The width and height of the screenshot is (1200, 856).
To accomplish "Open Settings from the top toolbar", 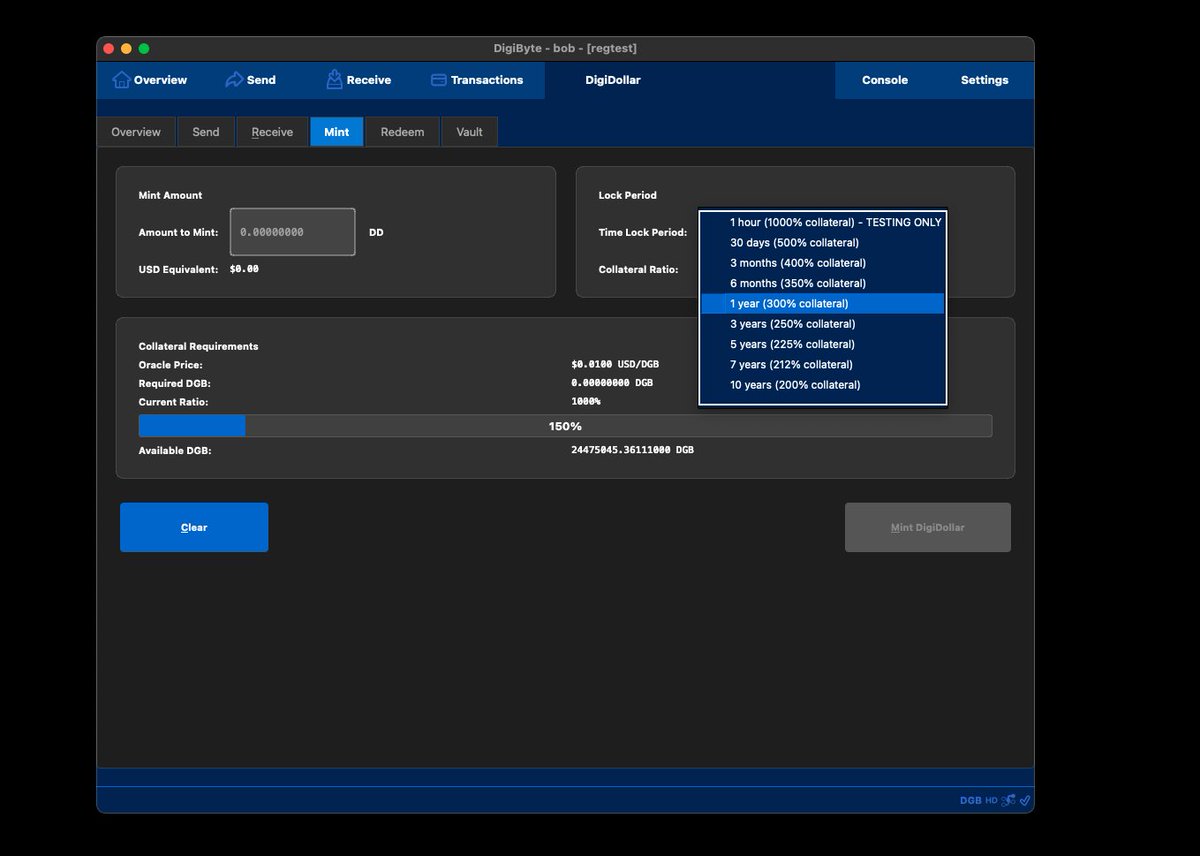I will pos(984,80).
